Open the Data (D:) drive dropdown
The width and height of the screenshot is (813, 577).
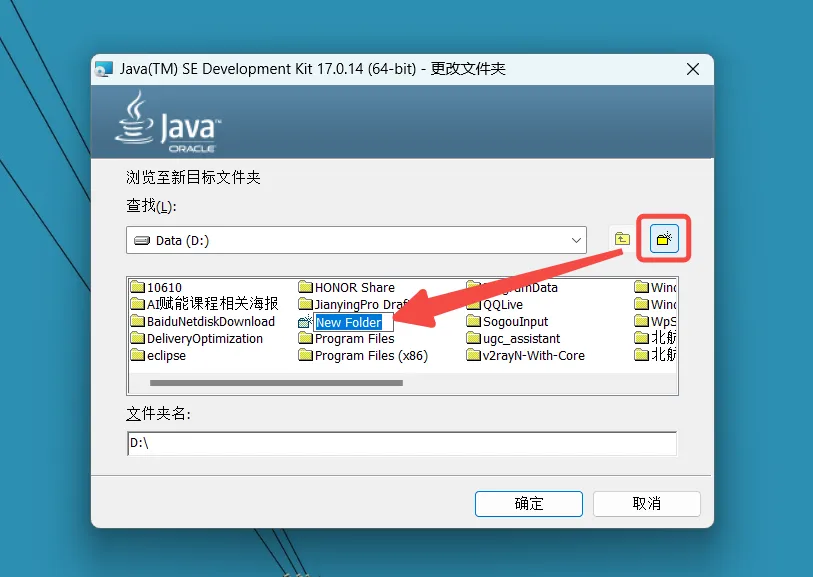[356, 240]
